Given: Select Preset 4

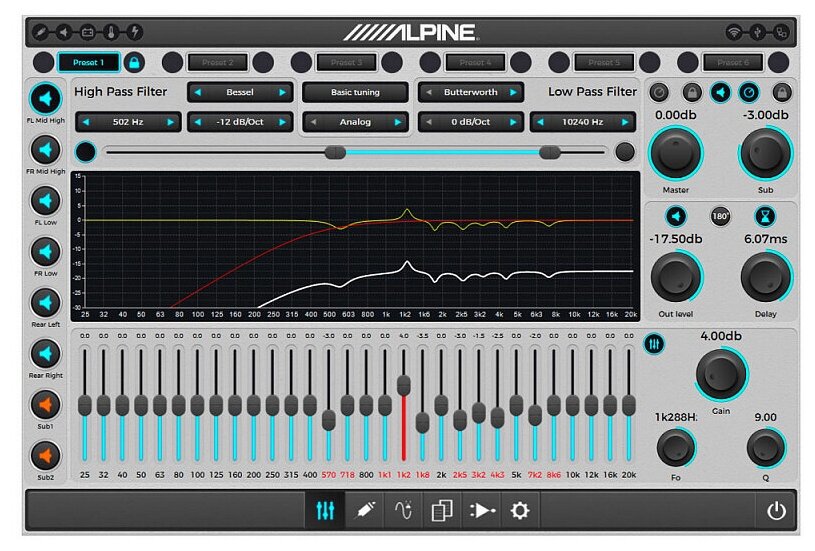Looking at the screenshot, I should (x=475, y=62).
